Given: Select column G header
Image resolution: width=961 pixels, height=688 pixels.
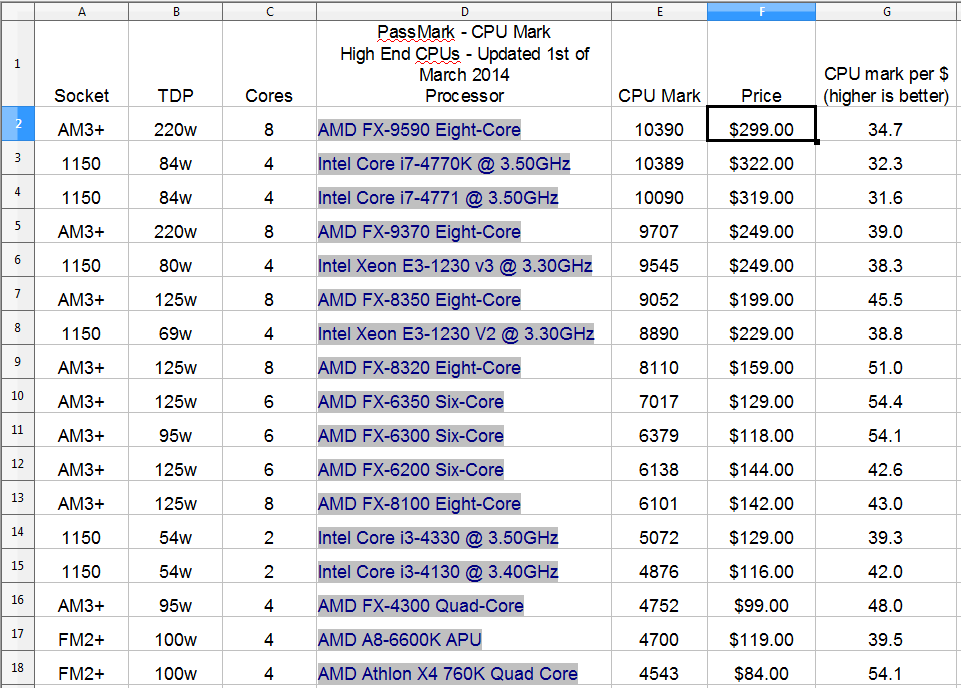Looking at the screenshot, I should 887,12.
